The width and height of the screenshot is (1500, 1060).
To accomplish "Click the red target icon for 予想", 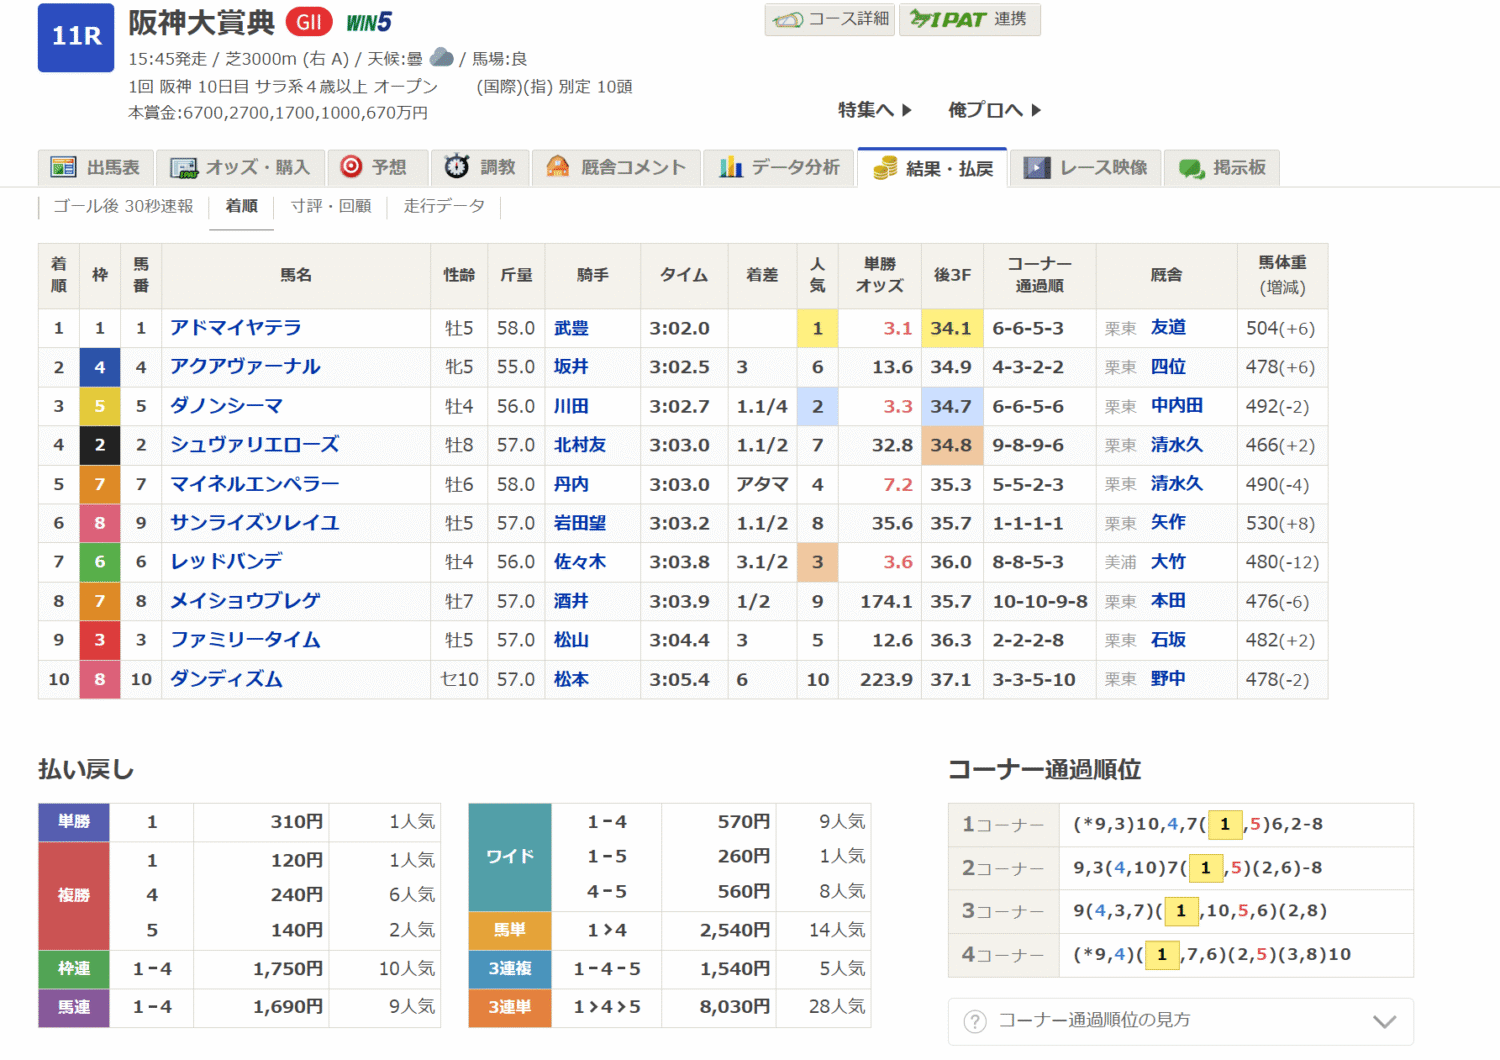I will point(351,167).
